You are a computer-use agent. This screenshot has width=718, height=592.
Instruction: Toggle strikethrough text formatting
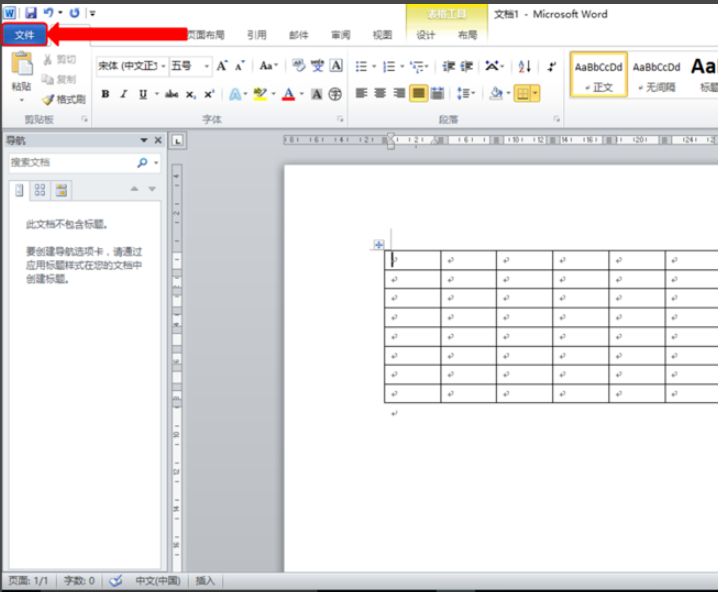(172, 94)
